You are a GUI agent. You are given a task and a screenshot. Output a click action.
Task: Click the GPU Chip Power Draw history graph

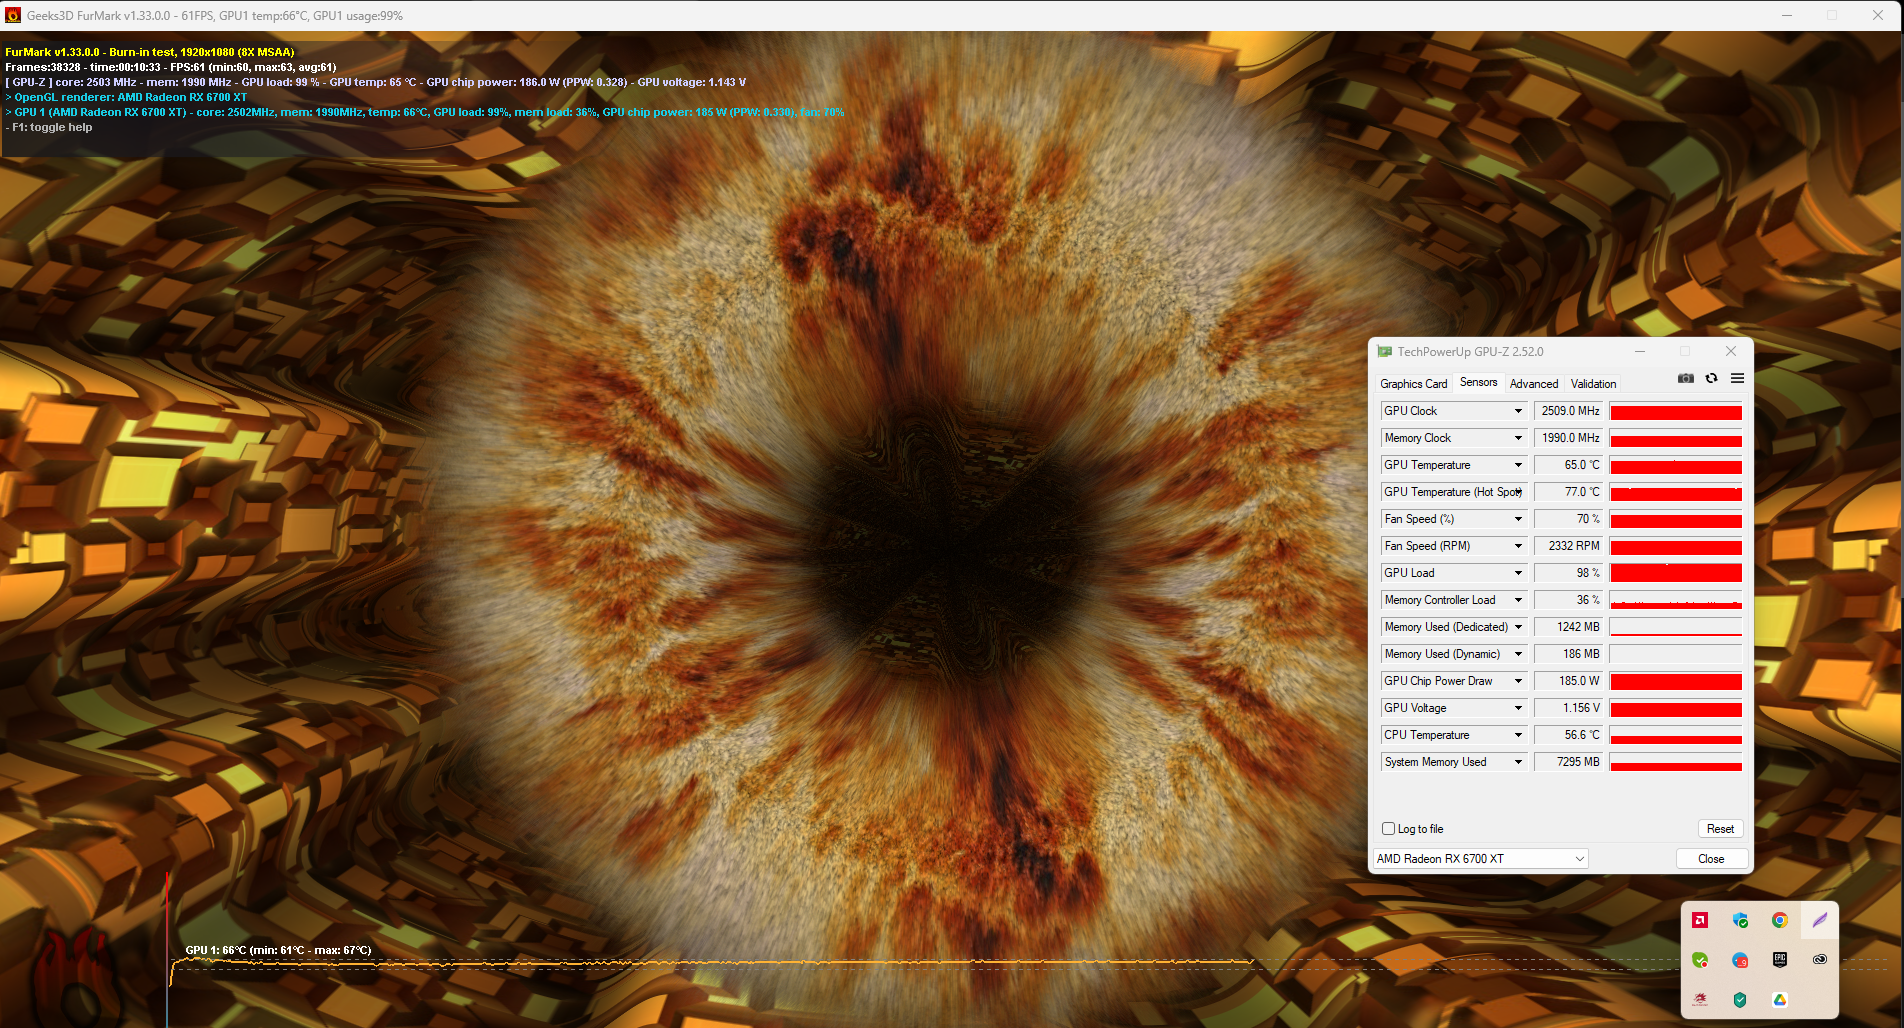click(x=1676, y=681)
